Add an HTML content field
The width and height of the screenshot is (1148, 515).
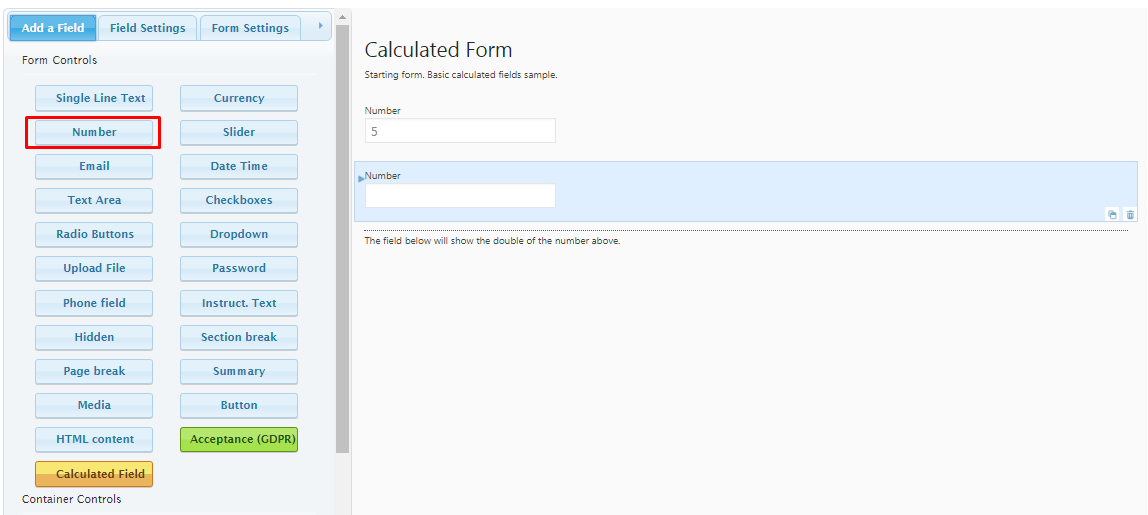pos(94,440)
